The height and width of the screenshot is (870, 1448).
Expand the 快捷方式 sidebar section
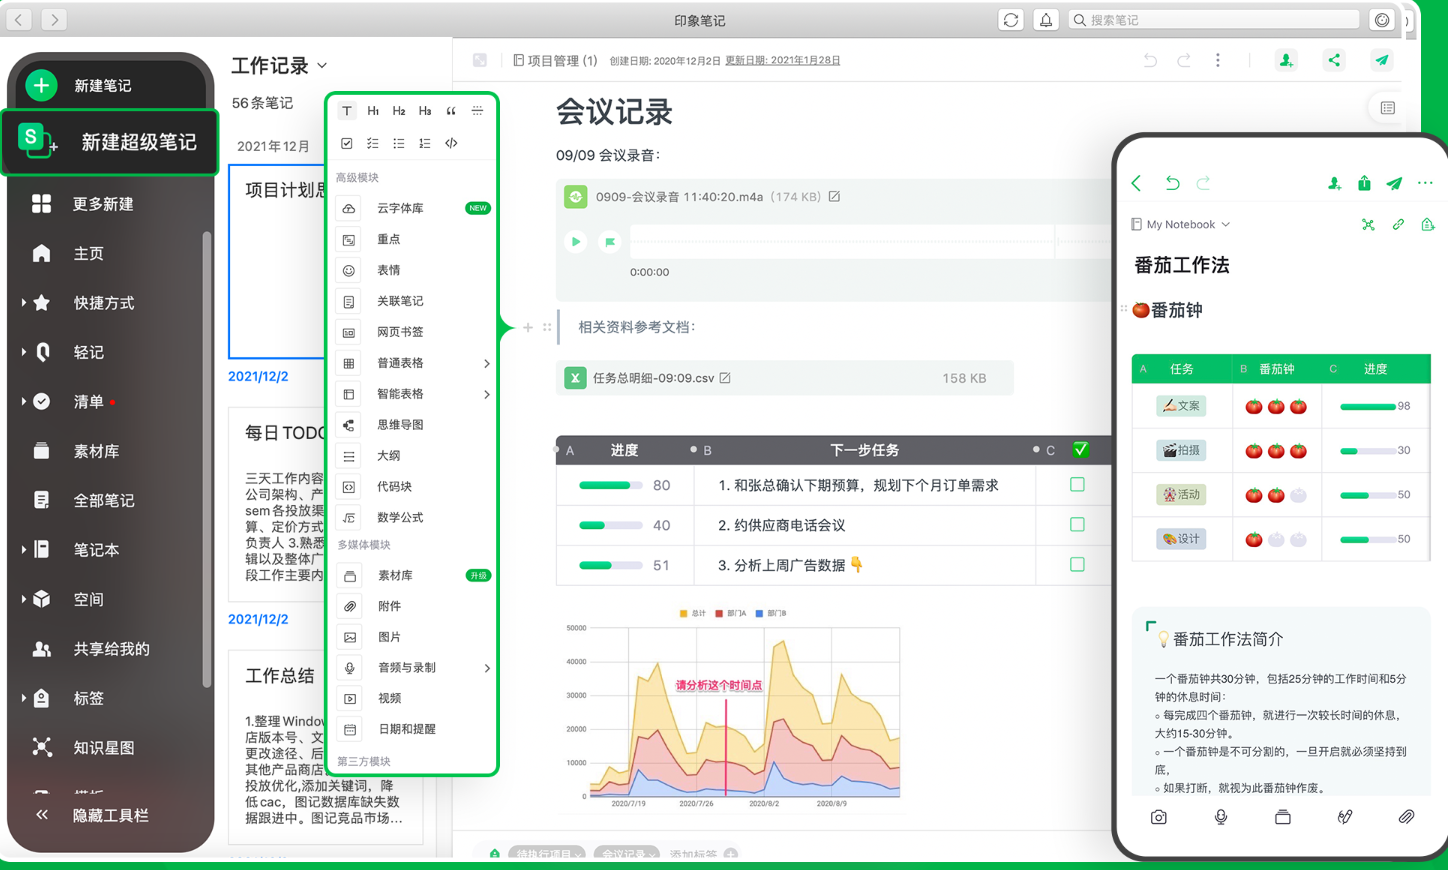pos(23,303)
